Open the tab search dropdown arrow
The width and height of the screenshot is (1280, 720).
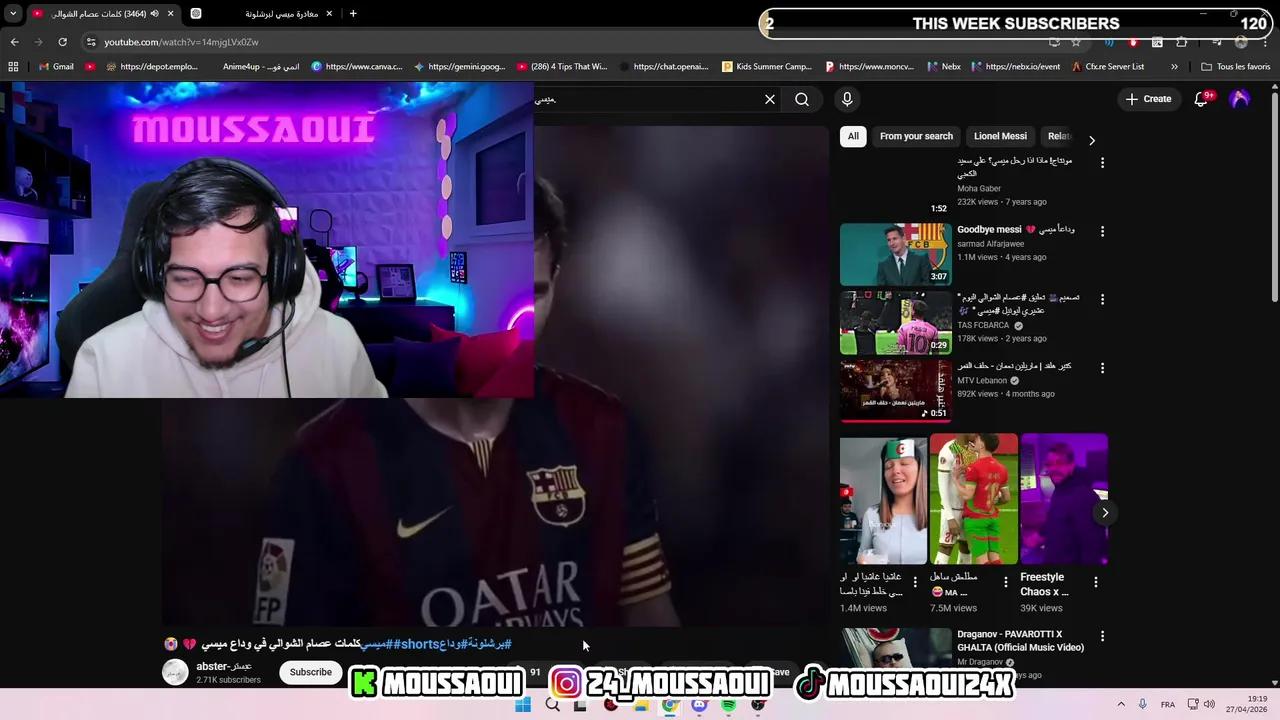(13, 14)
